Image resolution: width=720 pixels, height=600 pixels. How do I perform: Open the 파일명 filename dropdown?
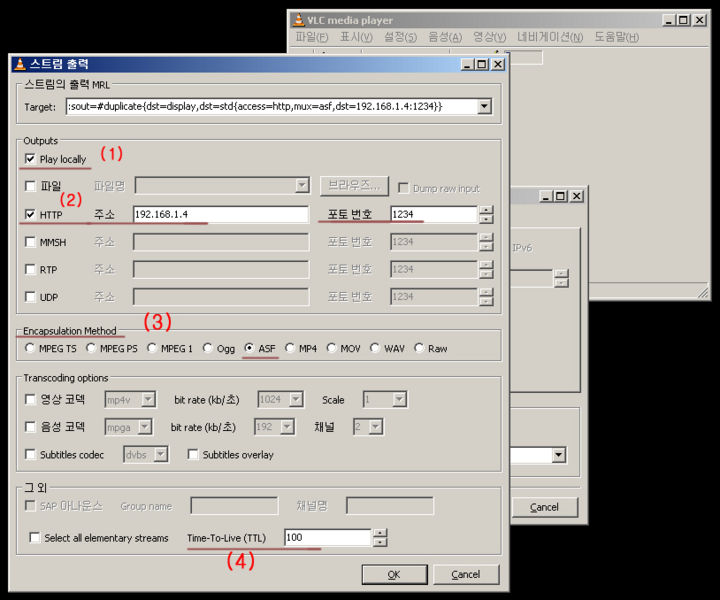pos(302,185)
